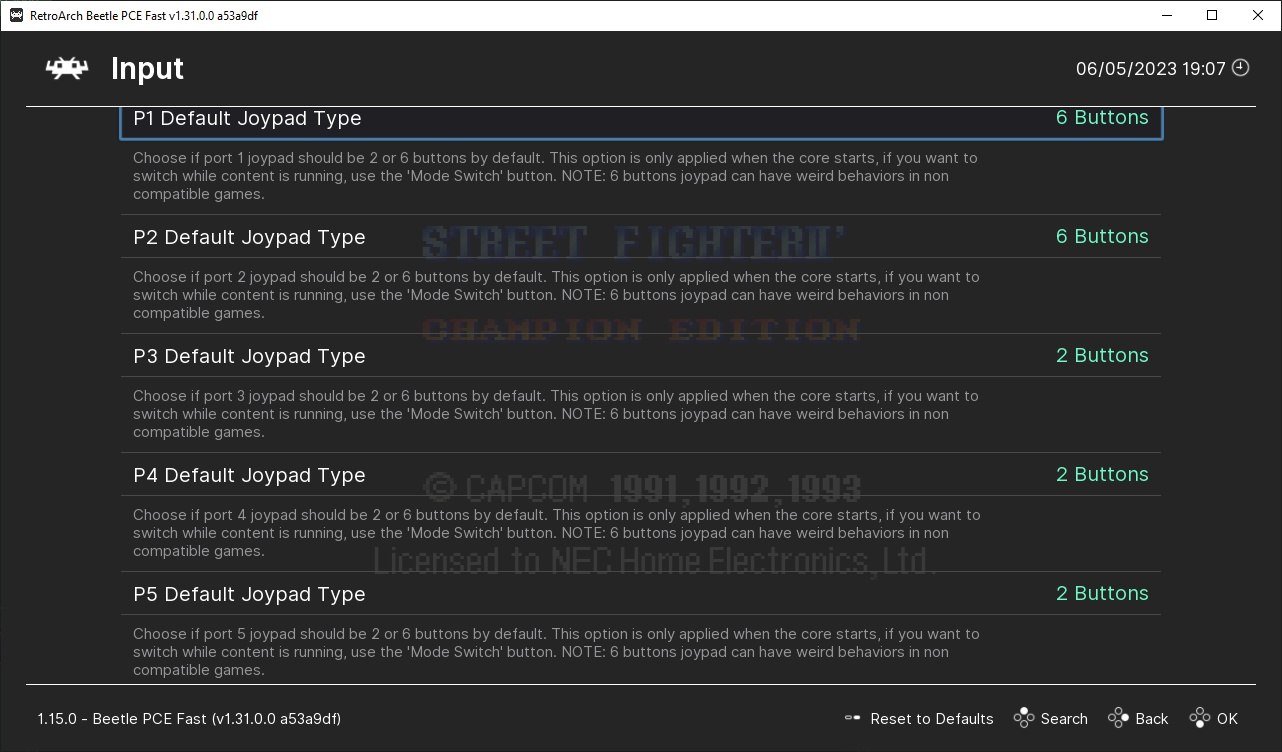Click the clock icon beside the date
Viewport: 1282px width, 752px height.
[1240, 66]
